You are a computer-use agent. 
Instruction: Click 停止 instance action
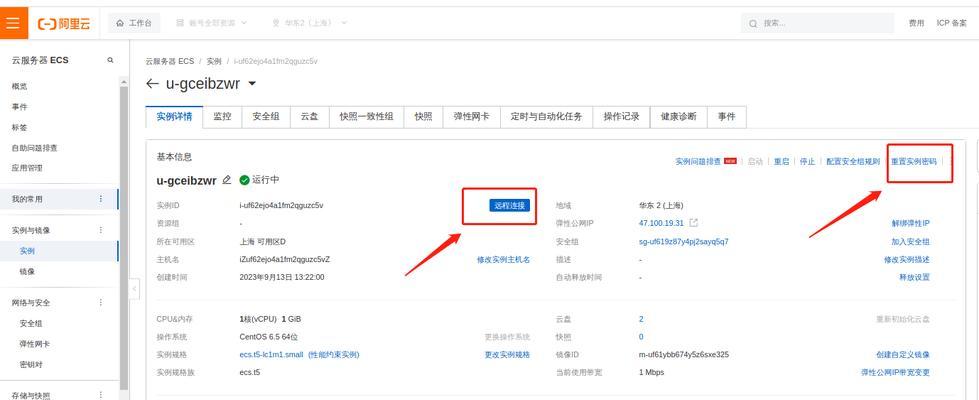click(807, 161)
